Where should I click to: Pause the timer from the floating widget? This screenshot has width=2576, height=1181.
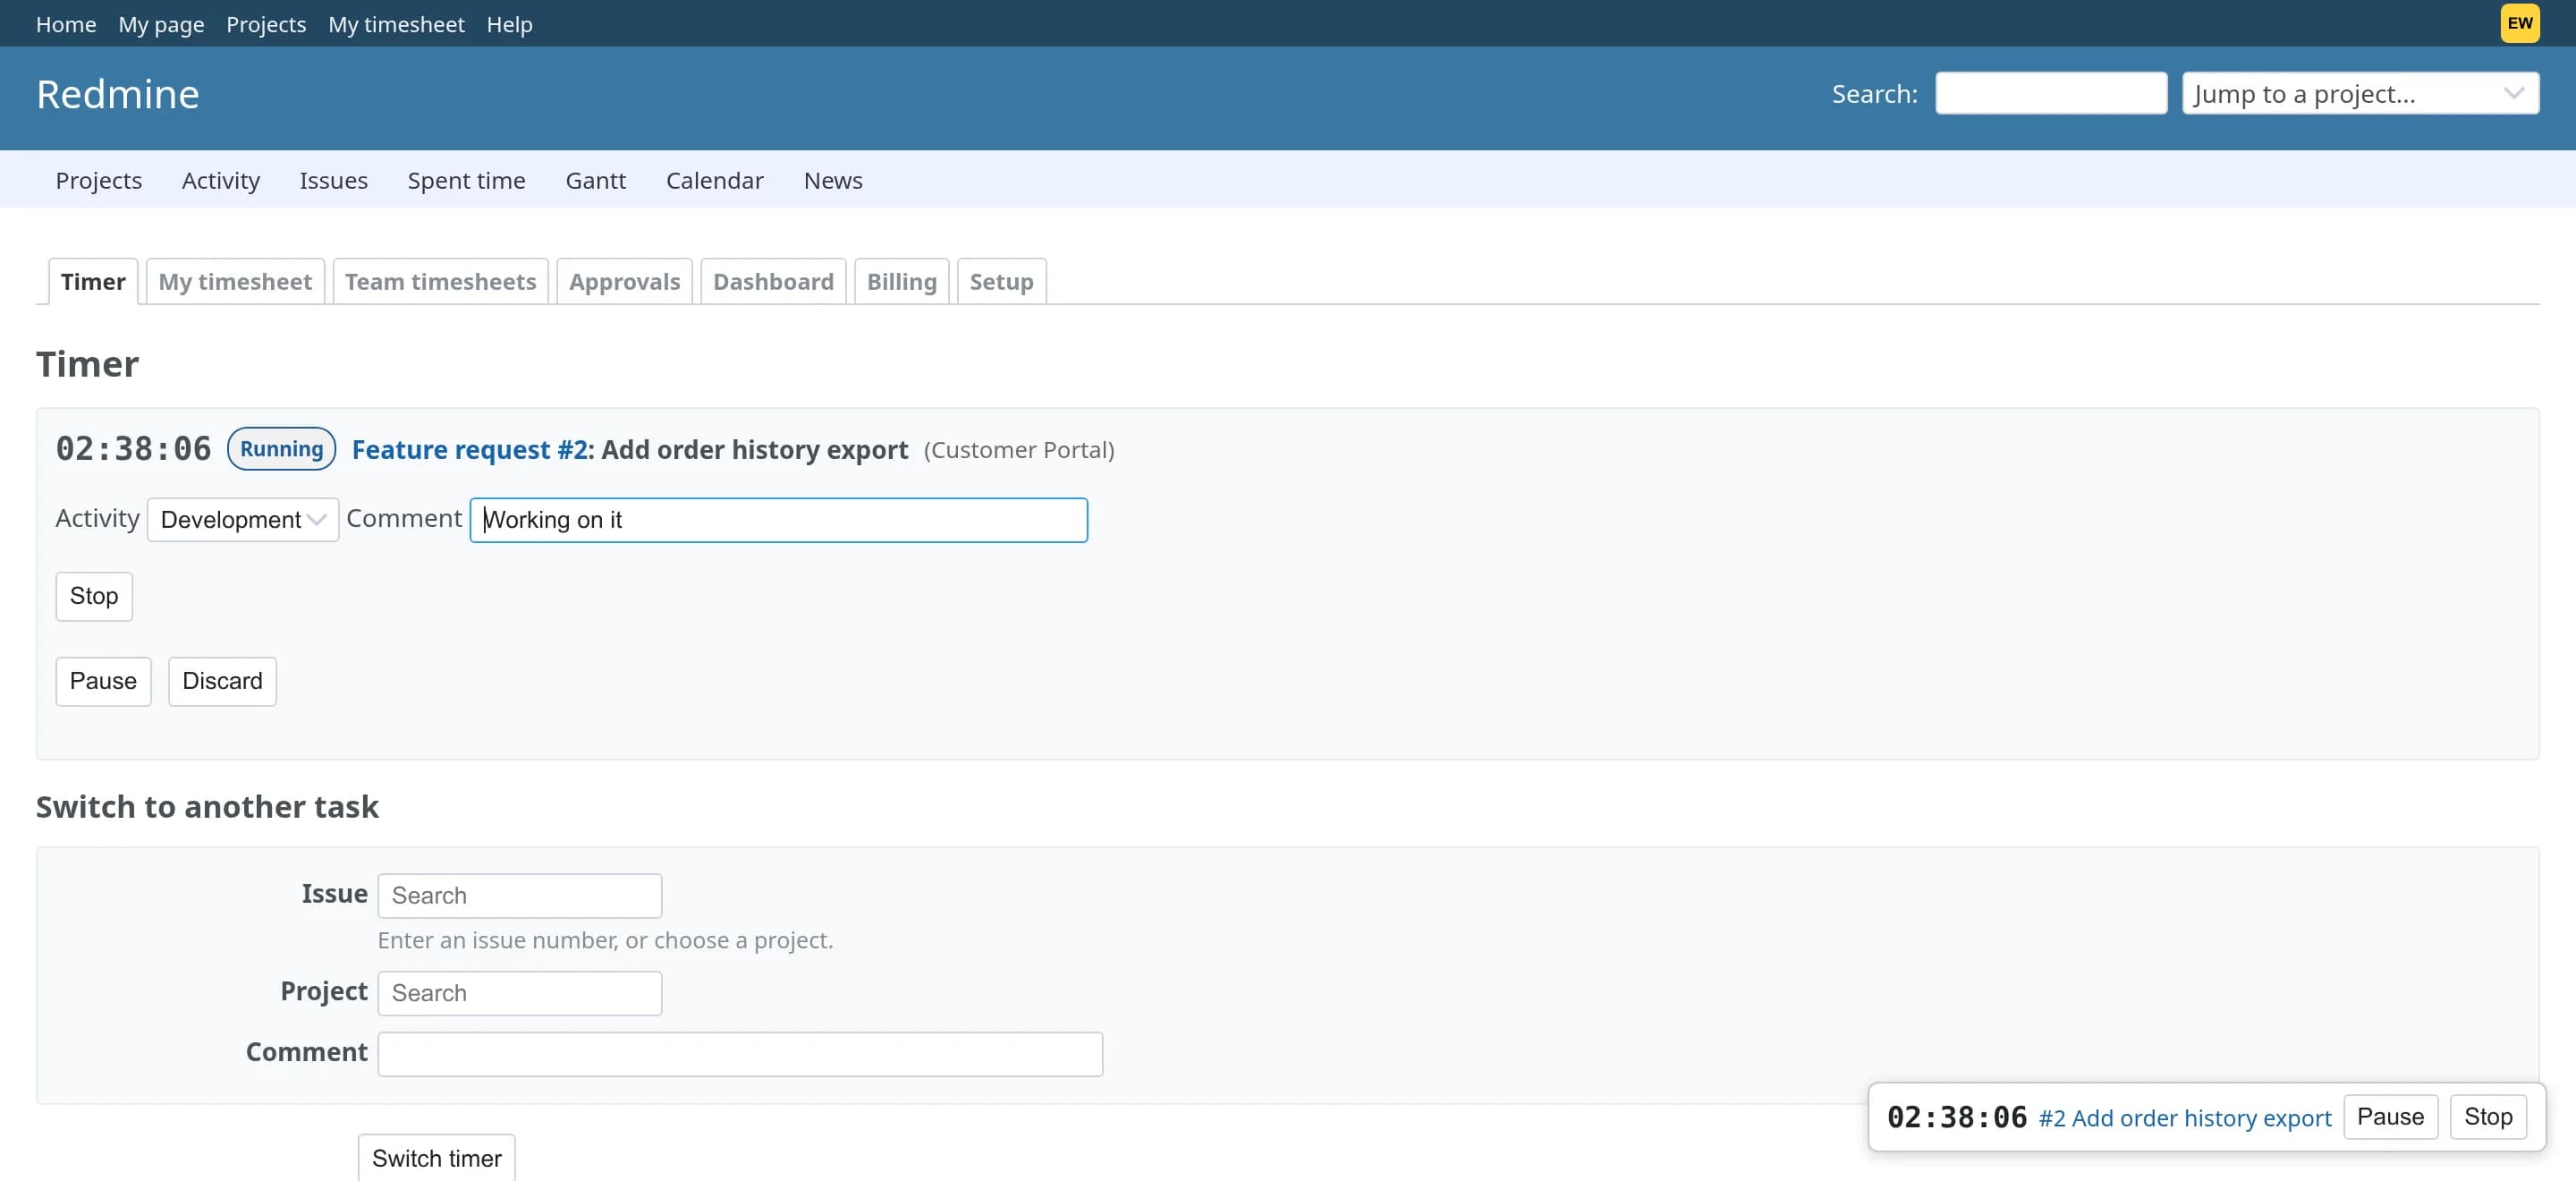coord(2390,1116)
